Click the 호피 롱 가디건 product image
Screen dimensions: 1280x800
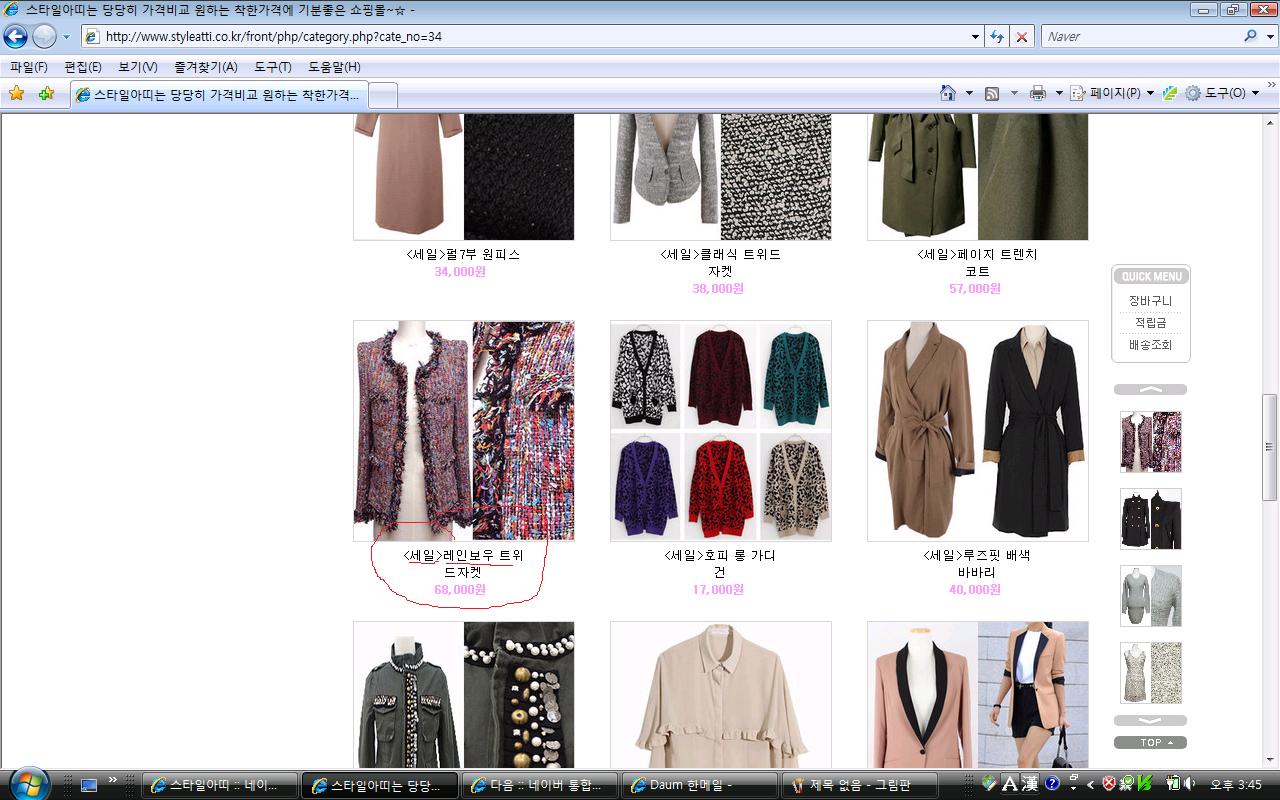tap(721, 431)
